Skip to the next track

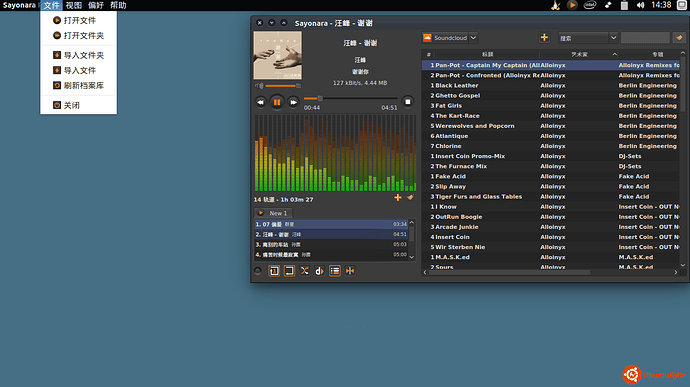click(293, 102)
